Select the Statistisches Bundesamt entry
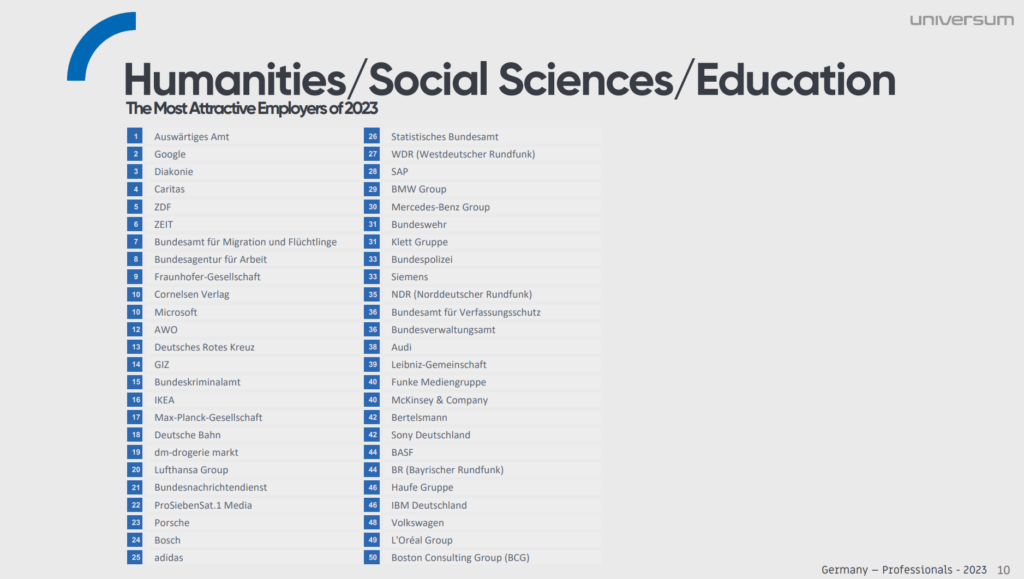 [444, 136]
